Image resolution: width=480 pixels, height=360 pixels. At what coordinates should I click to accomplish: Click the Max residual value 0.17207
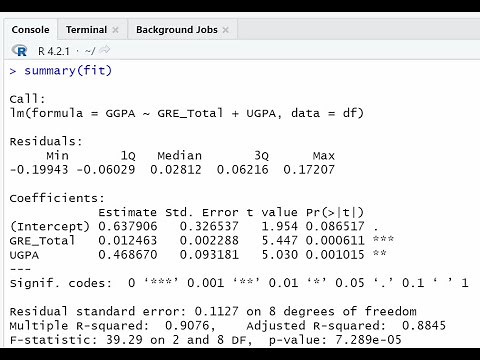click(309, 170)
